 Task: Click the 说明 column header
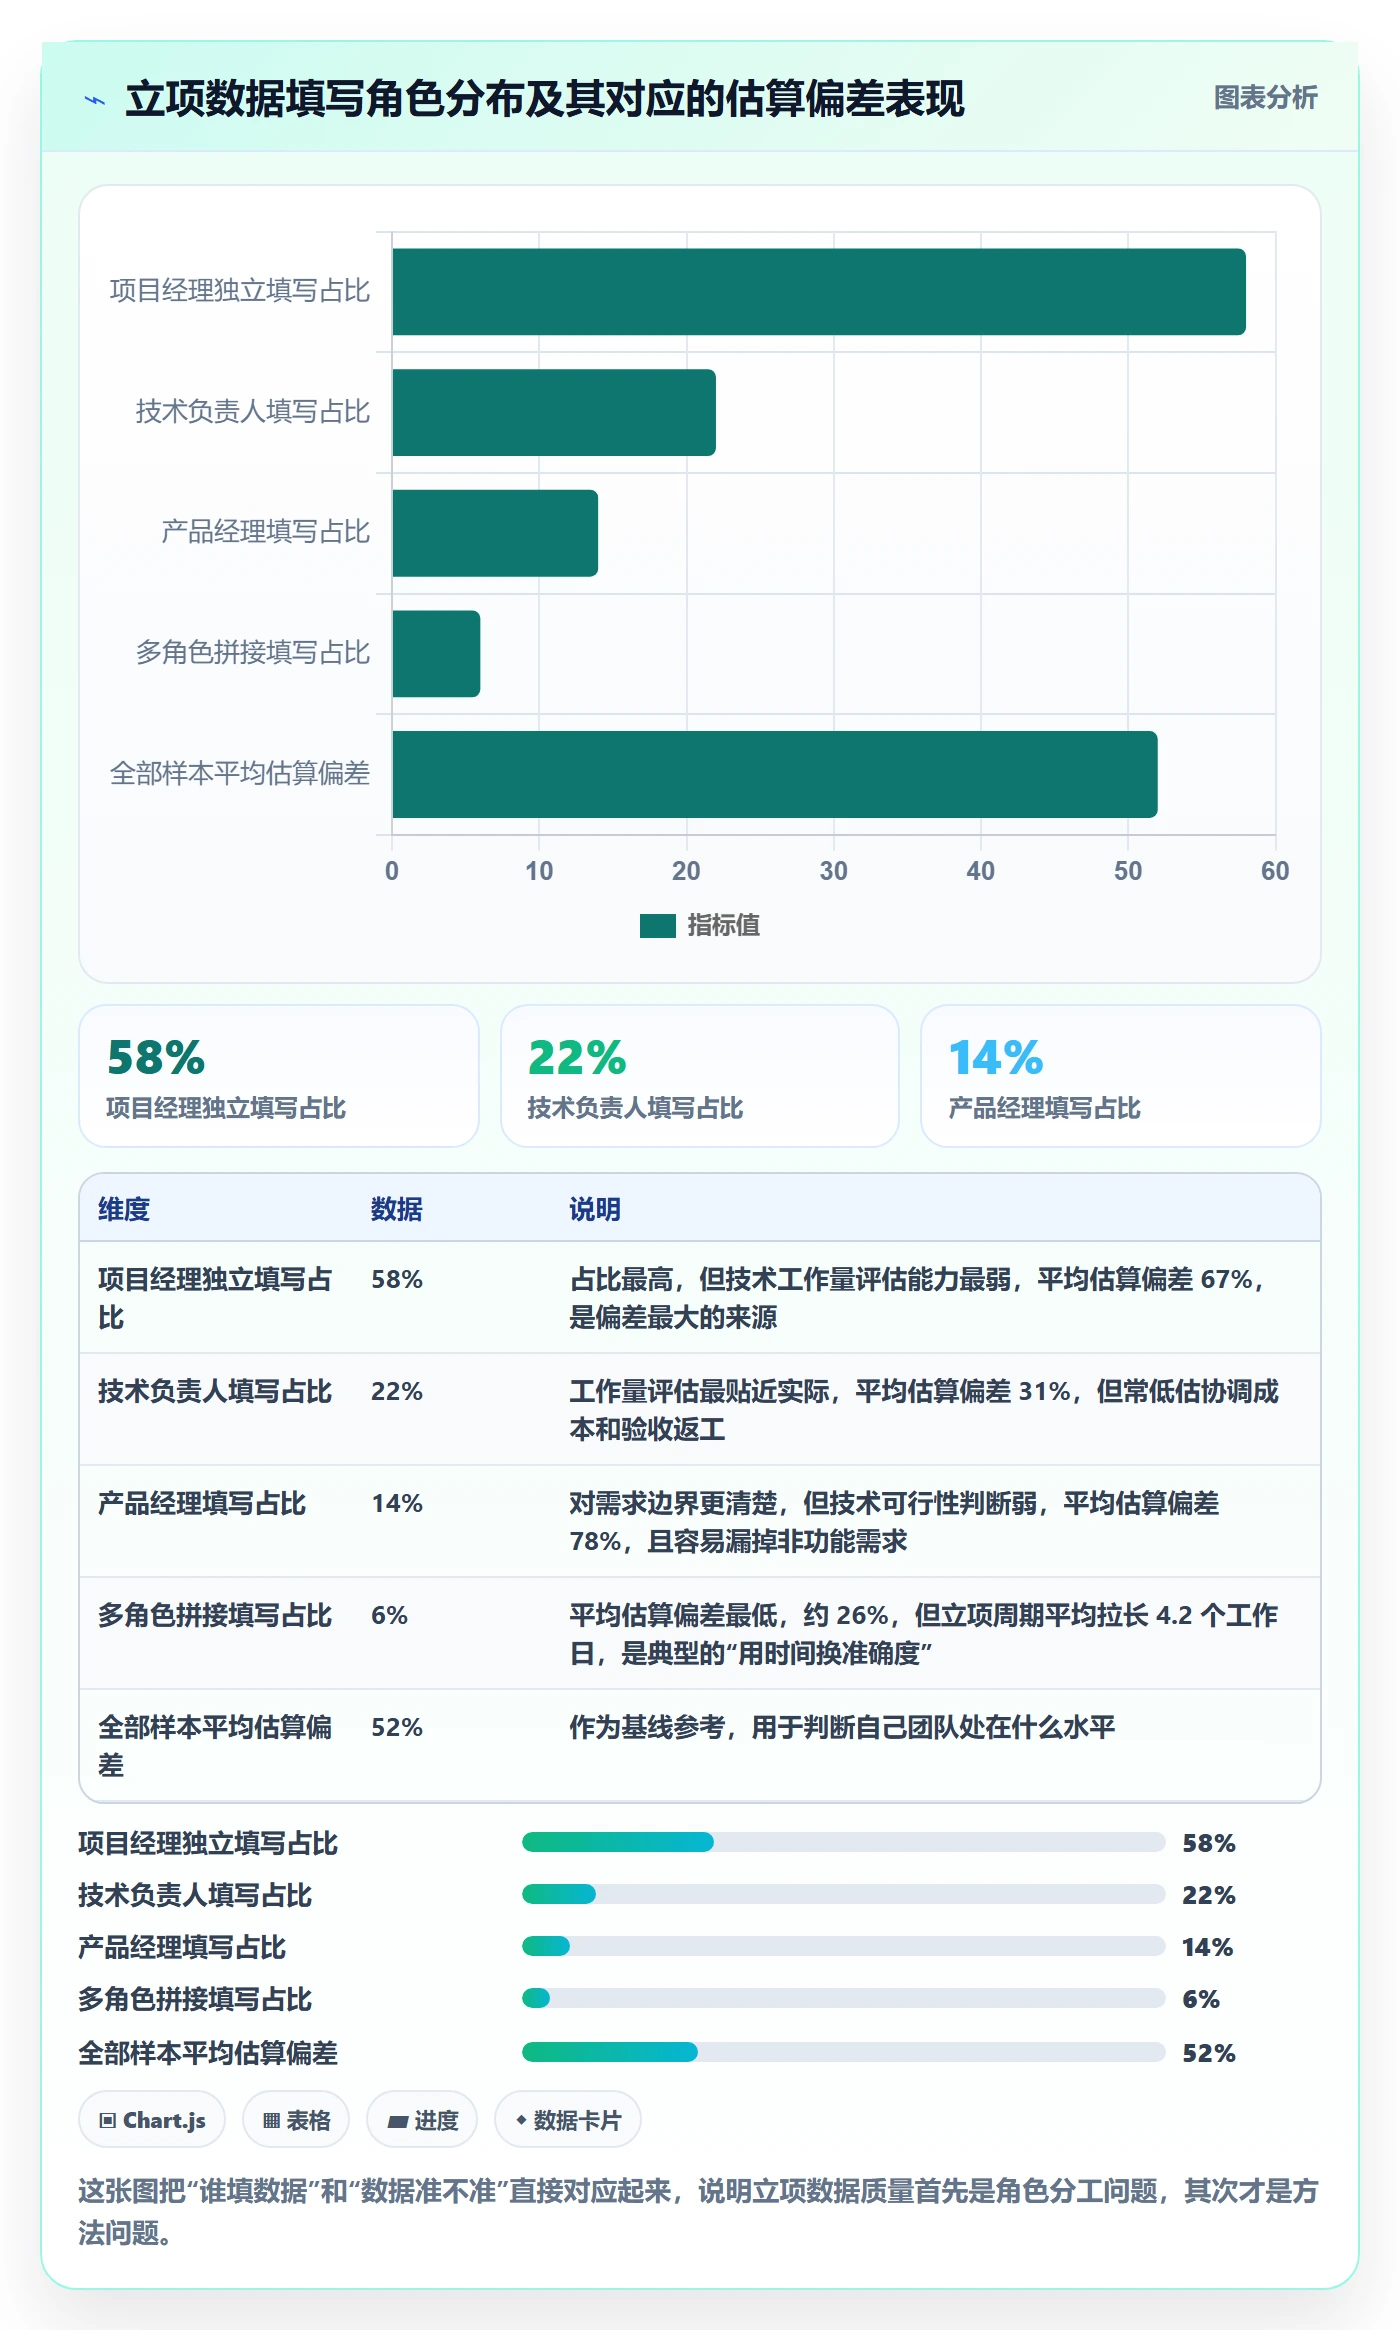pyautogui.click(x=595, y=1209)
